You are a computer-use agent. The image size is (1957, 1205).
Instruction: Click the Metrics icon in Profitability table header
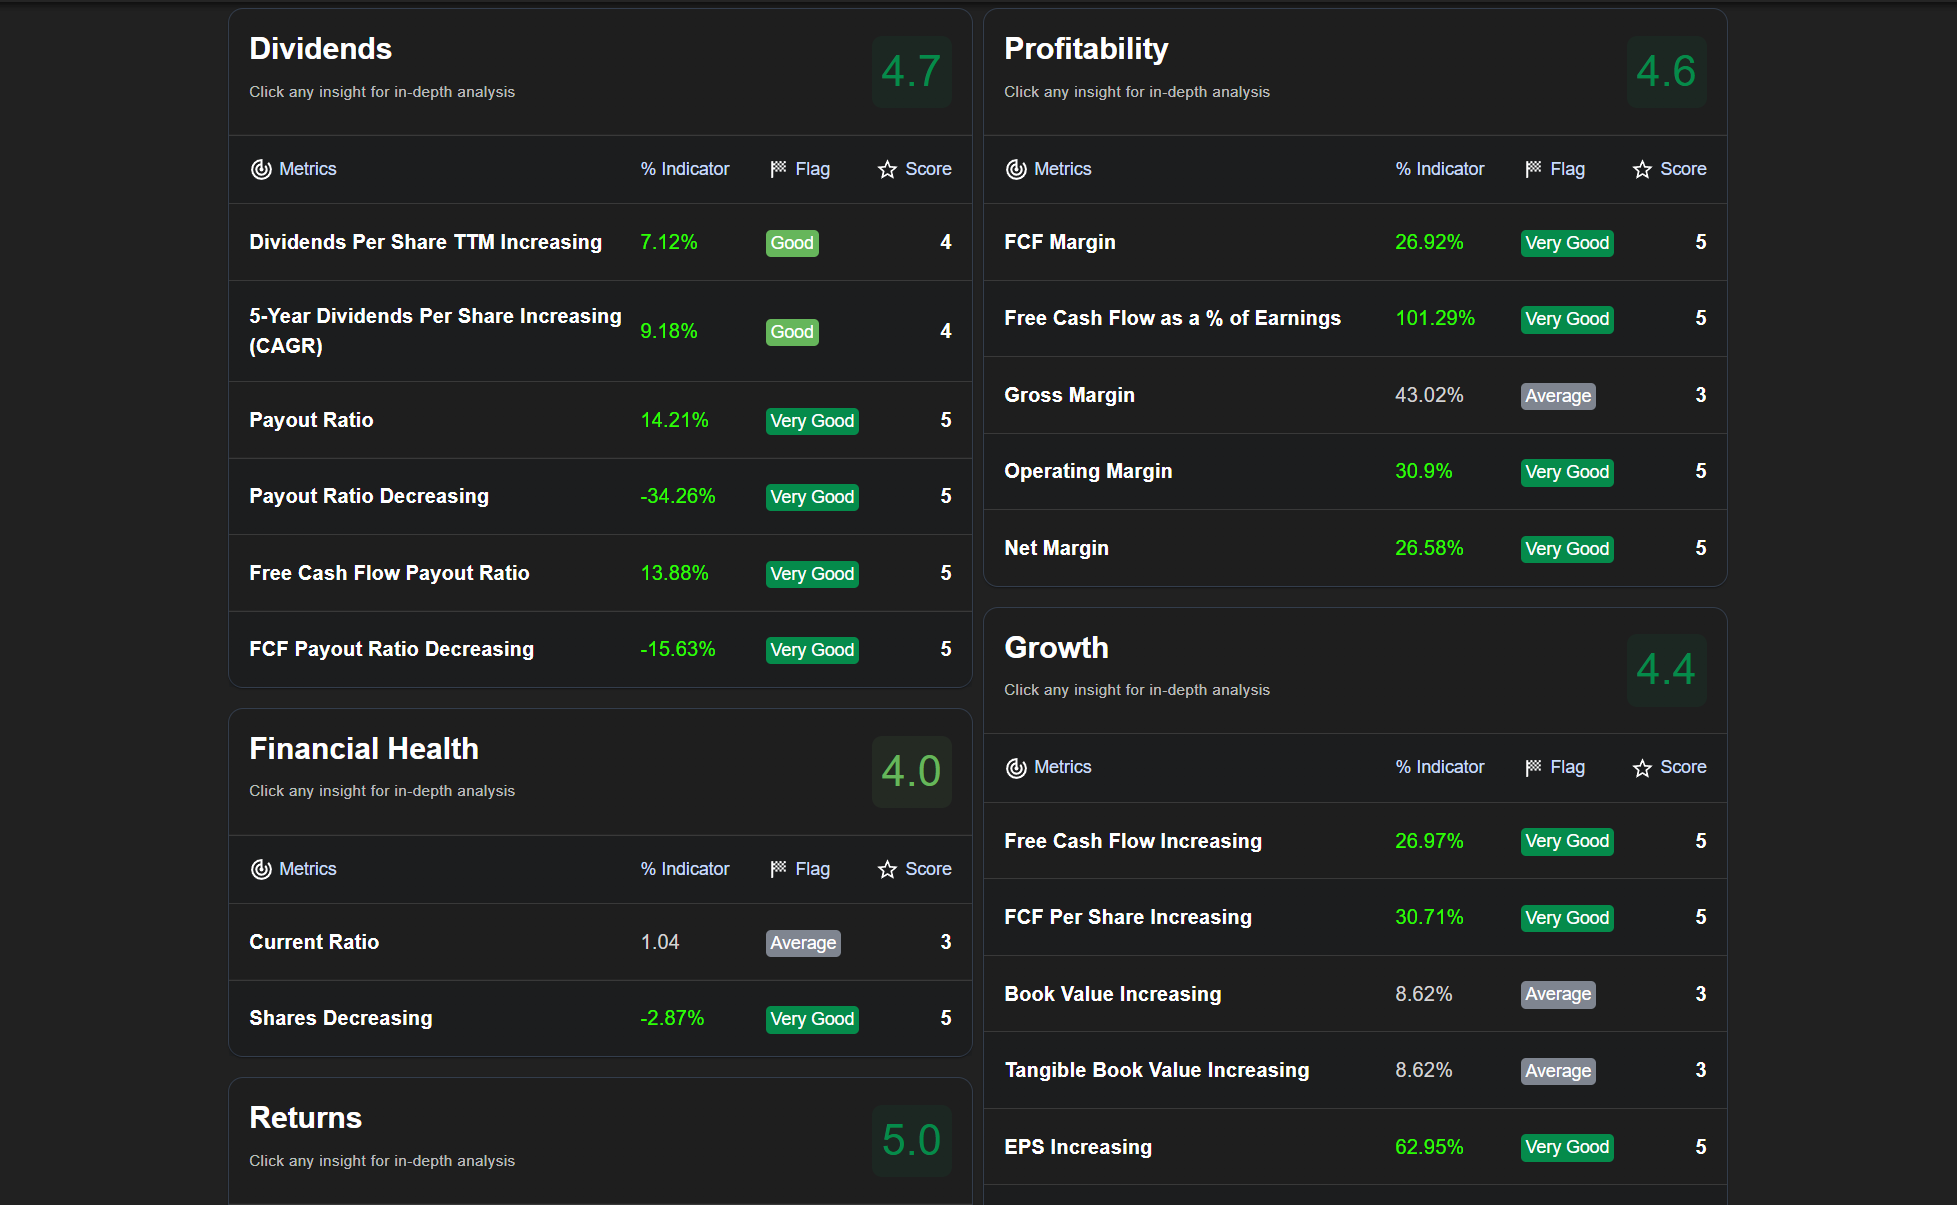(x=1016, y=170)
